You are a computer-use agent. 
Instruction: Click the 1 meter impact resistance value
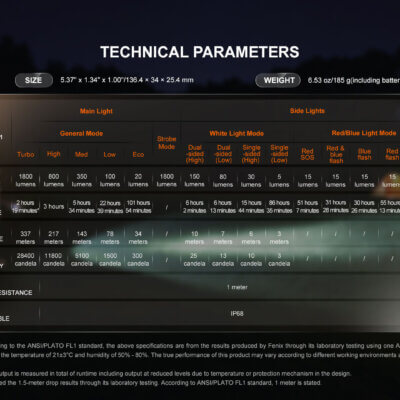point(237,287)
